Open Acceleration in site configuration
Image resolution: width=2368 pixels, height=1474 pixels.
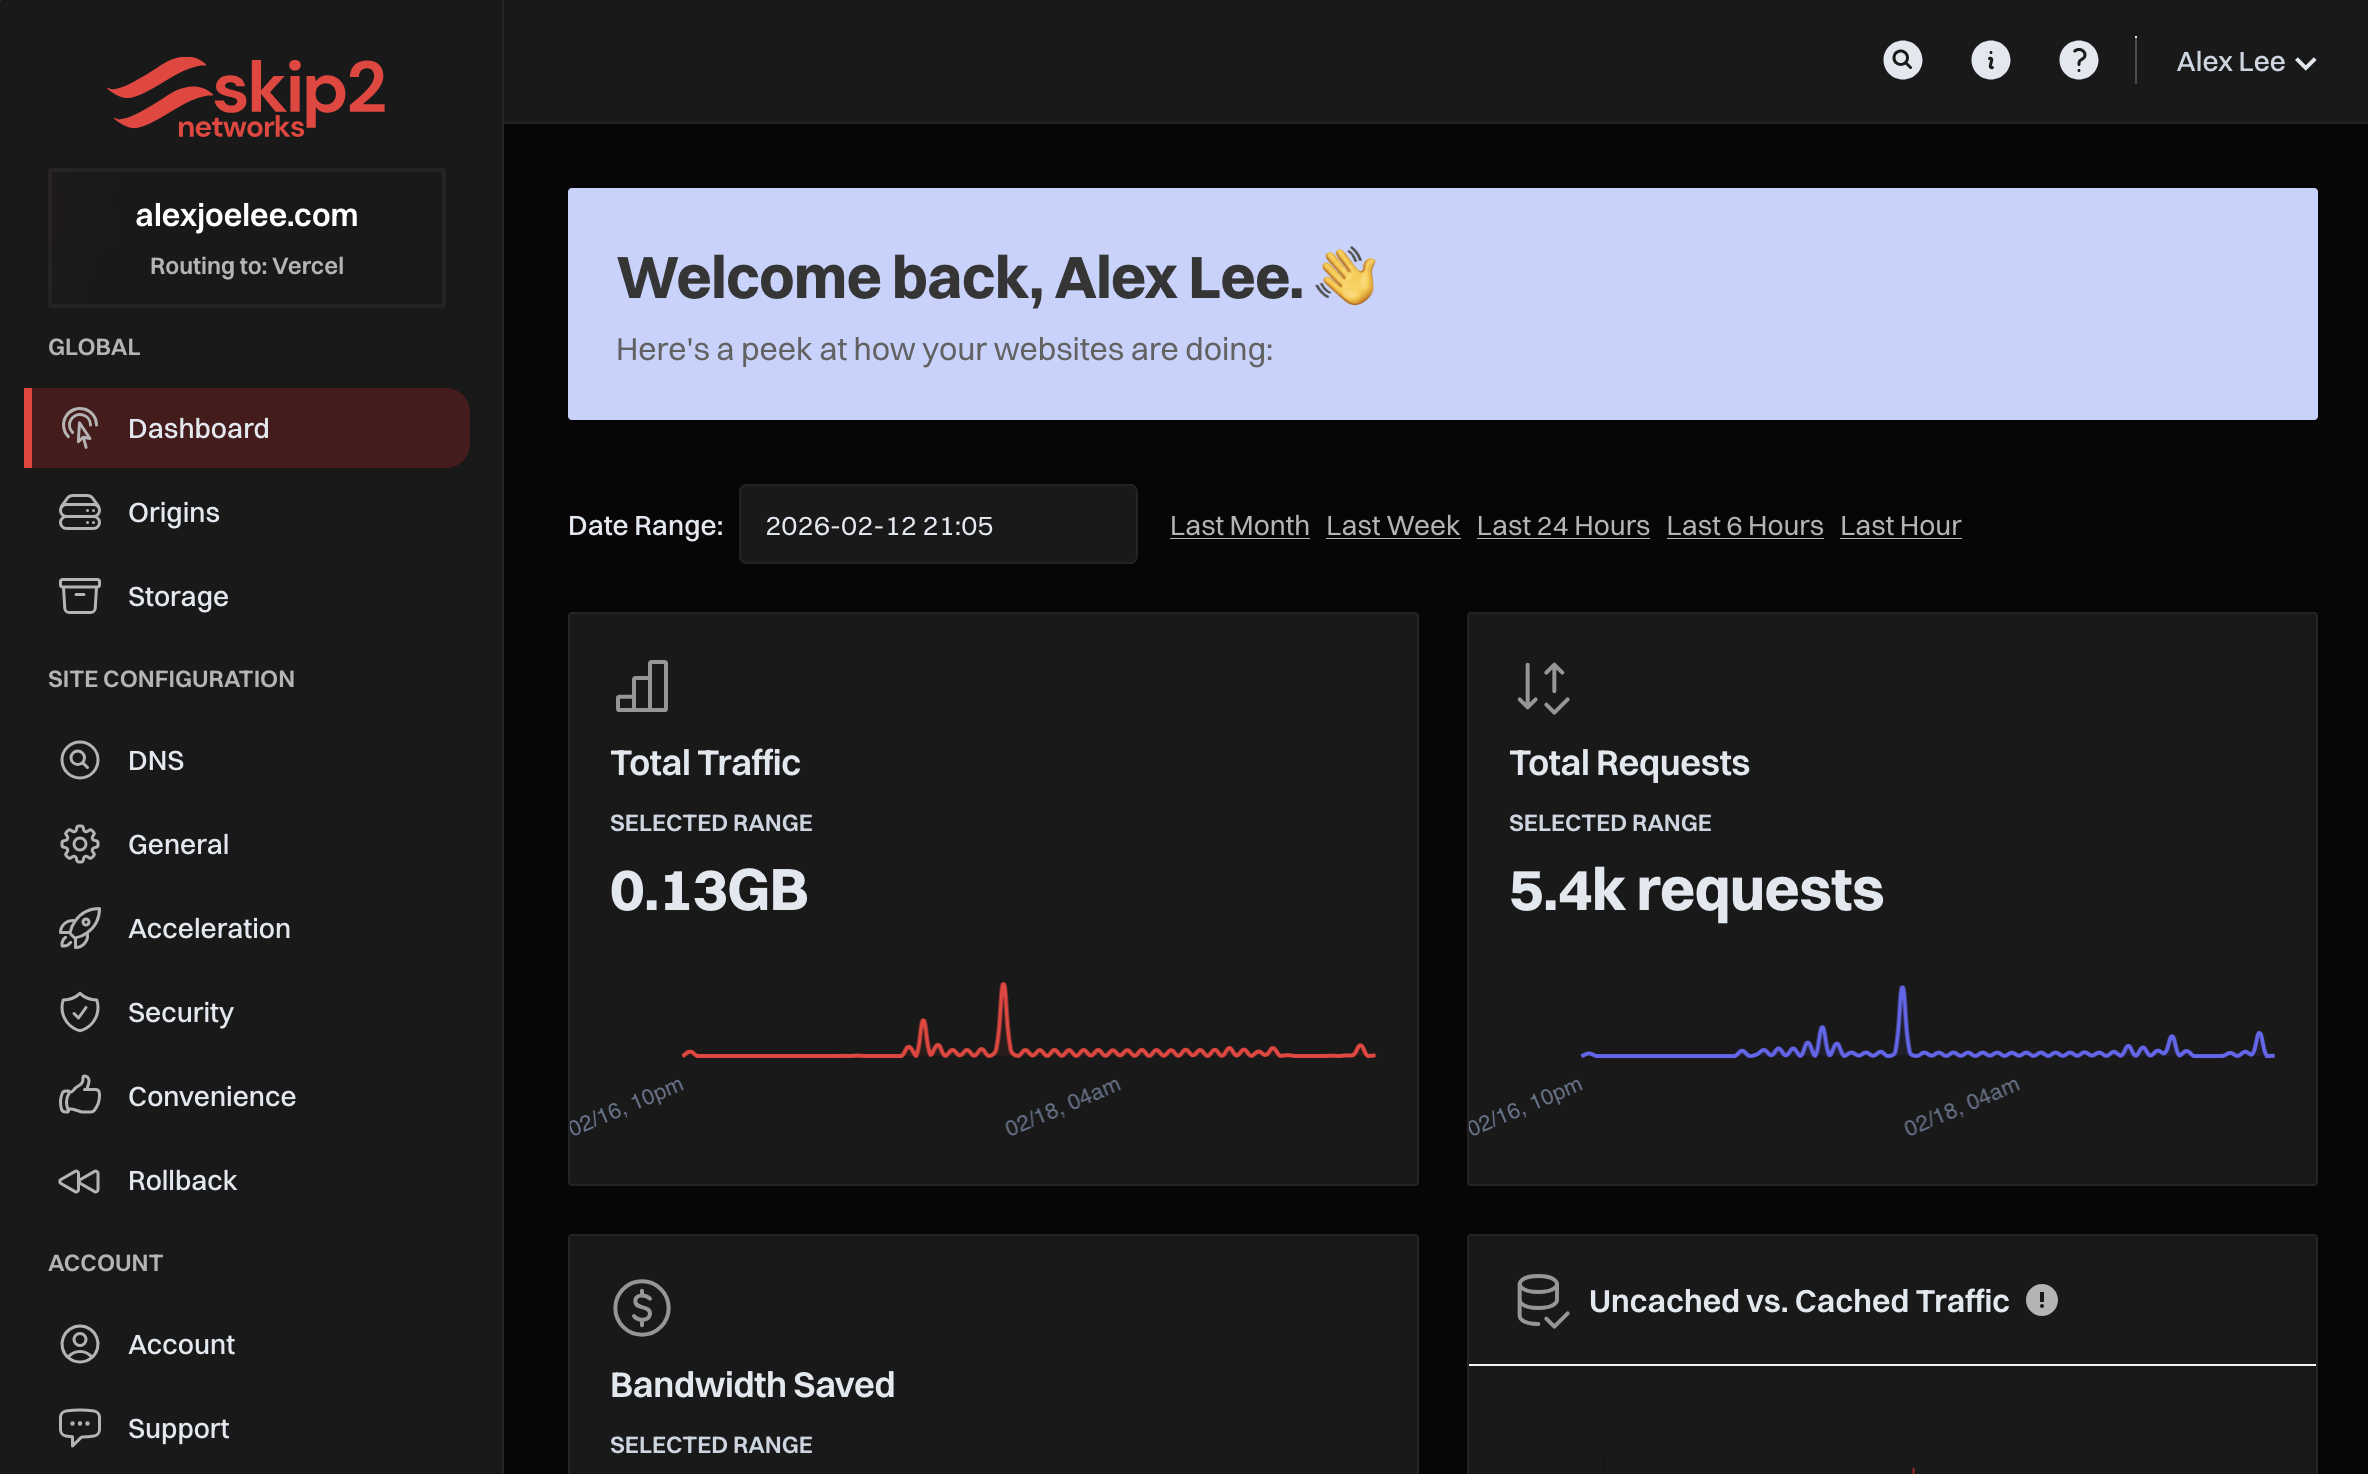point(208,928)
